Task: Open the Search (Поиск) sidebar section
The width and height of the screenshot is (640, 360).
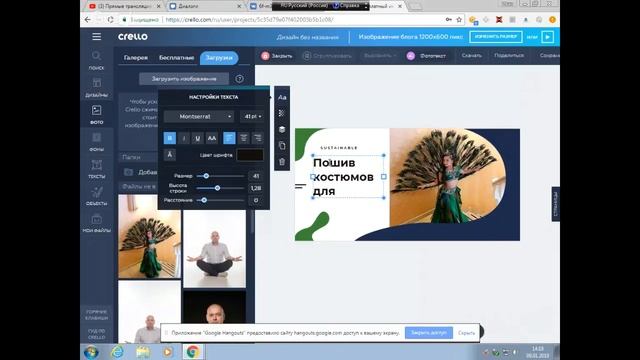Action: (x=96, y=60)
